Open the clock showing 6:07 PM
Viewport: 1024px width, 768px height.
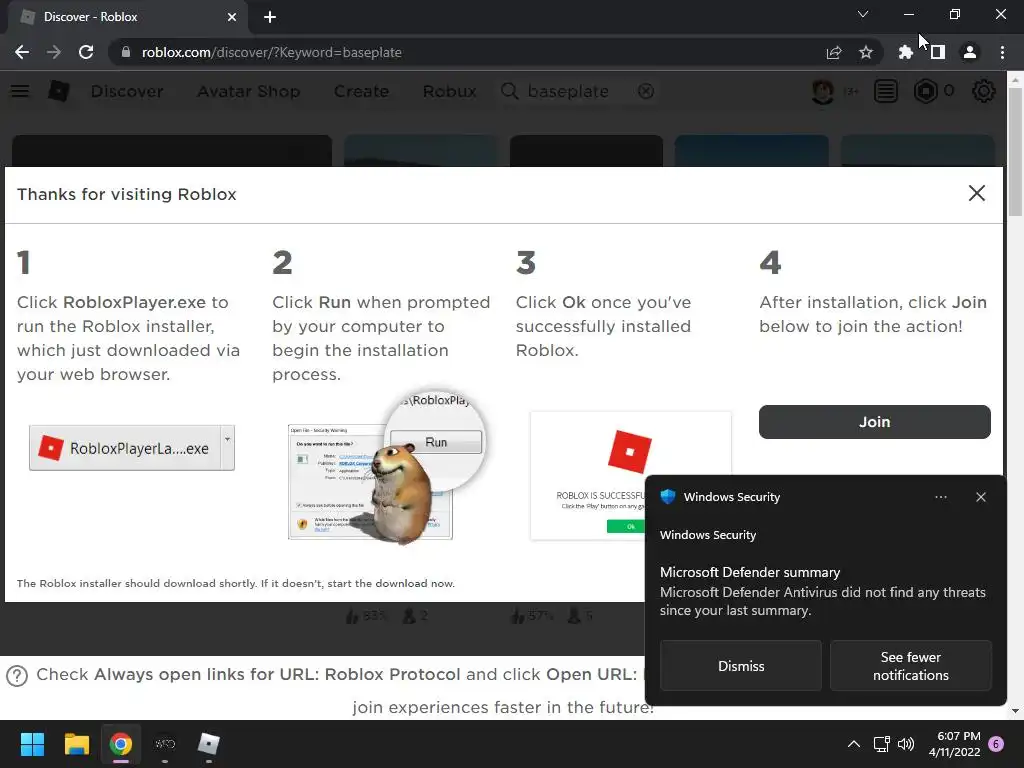point(954,744)
